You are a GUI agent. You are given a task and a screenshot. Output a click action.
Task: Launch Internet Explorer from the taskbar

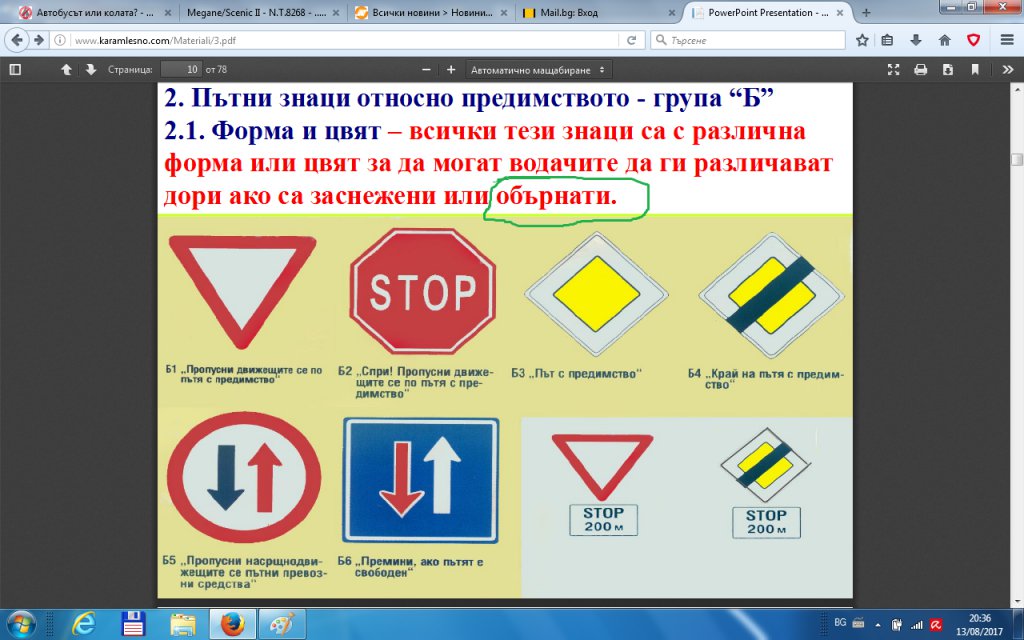83,625
